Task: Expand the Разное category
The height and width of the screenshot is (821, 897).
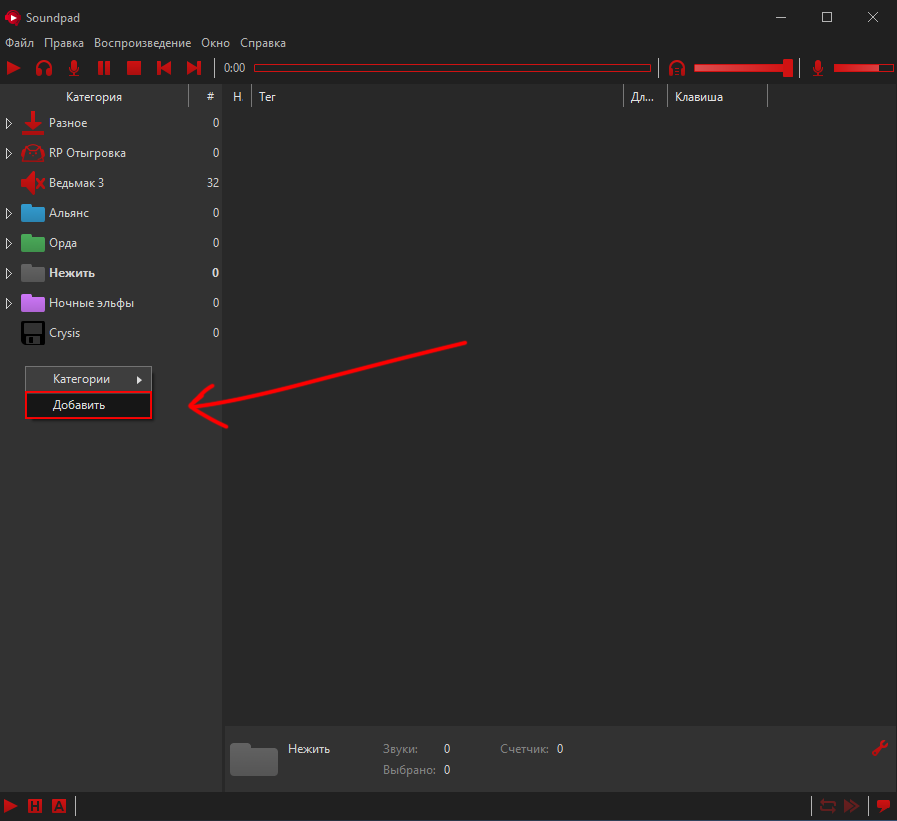Action: 9,123
